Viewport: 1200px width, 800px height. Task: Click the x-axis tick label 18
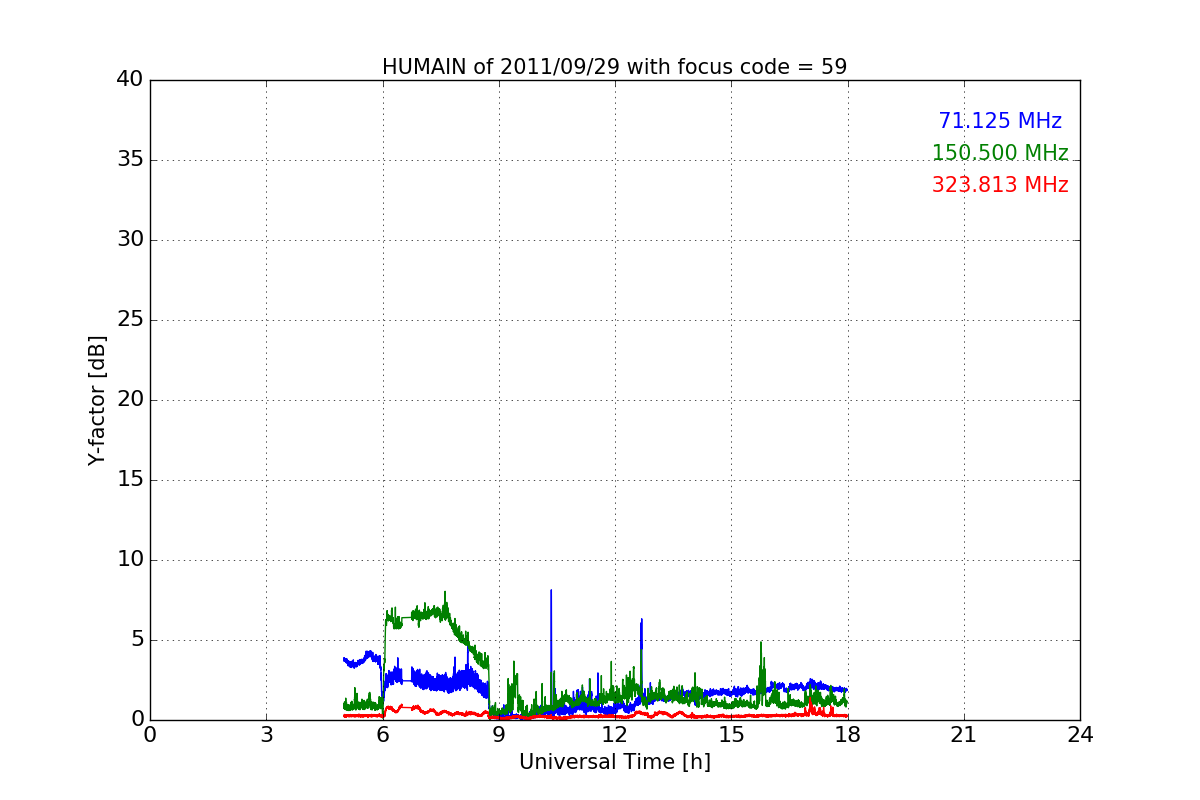tap(848, 735)
